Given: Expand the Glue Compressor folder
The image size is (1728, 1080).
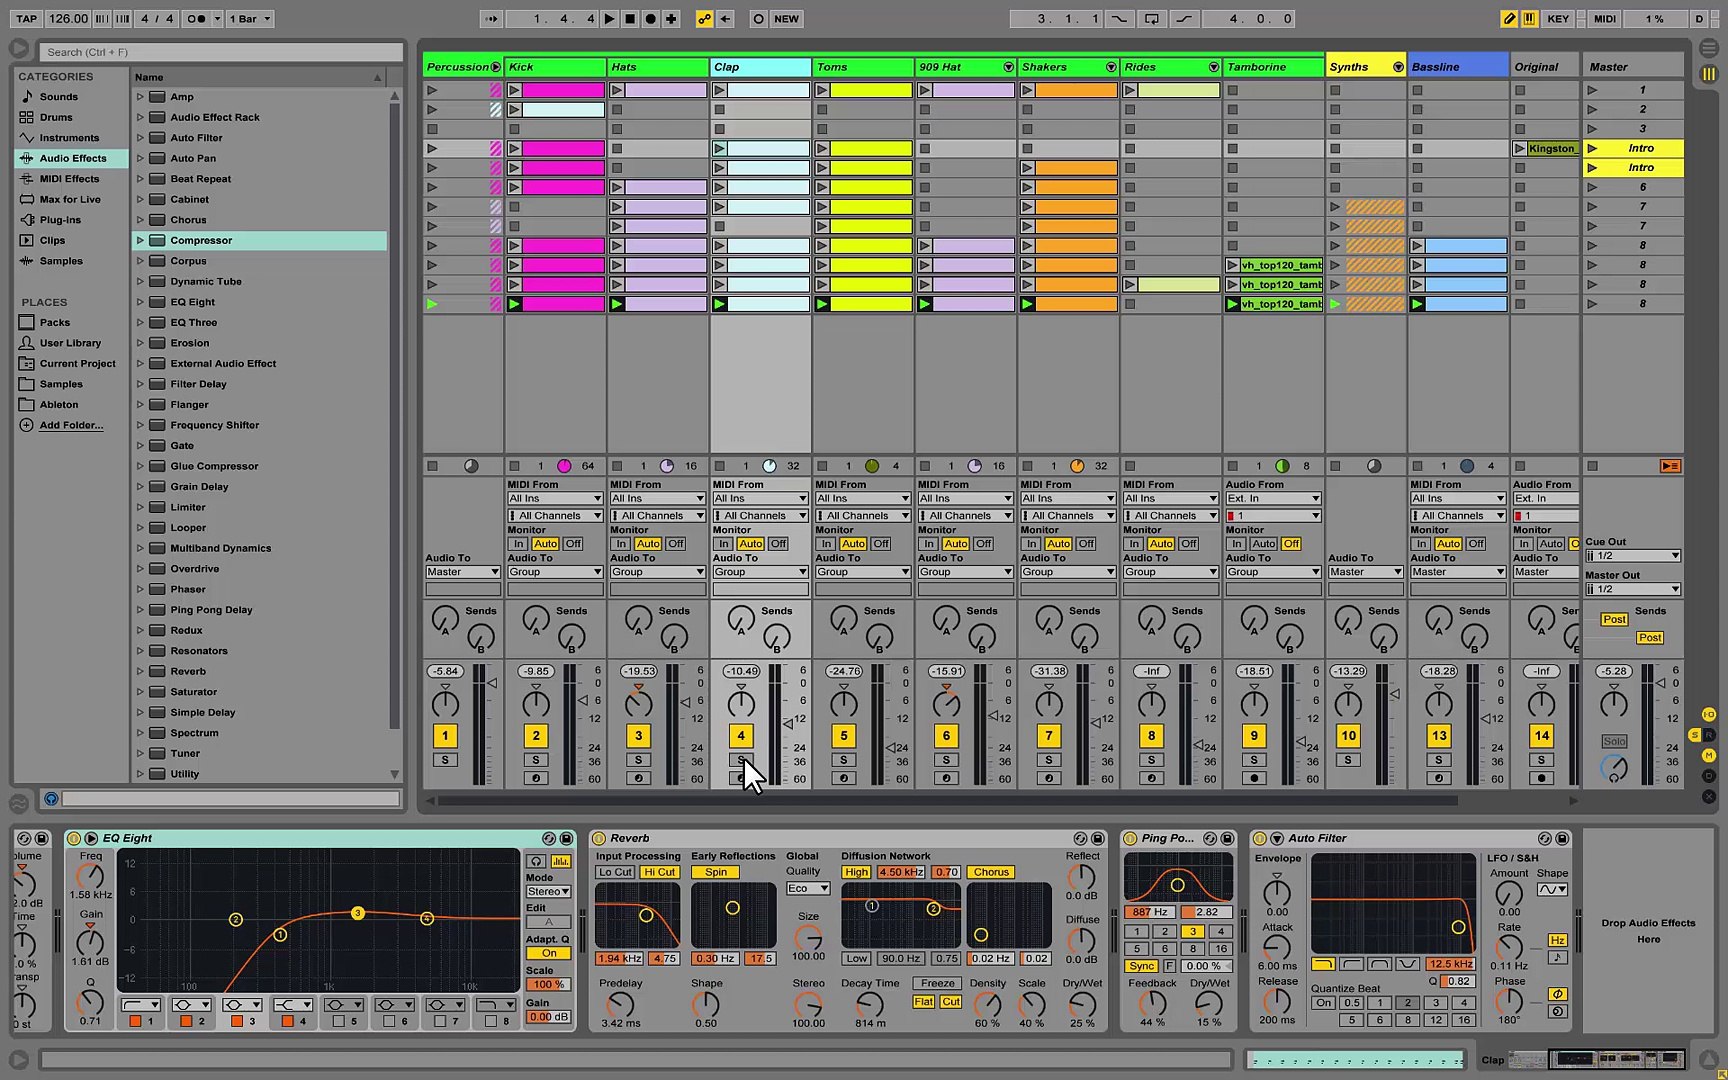Looking at the screenshot, I should coord(140,466).
